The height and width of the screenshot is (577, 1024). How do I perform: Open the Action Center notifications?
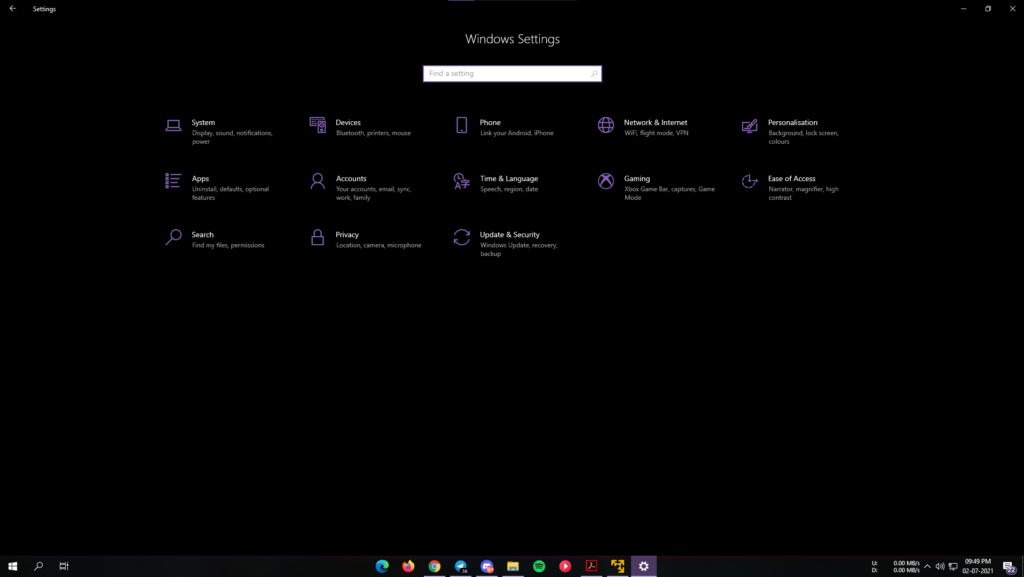click(1010, 566)
